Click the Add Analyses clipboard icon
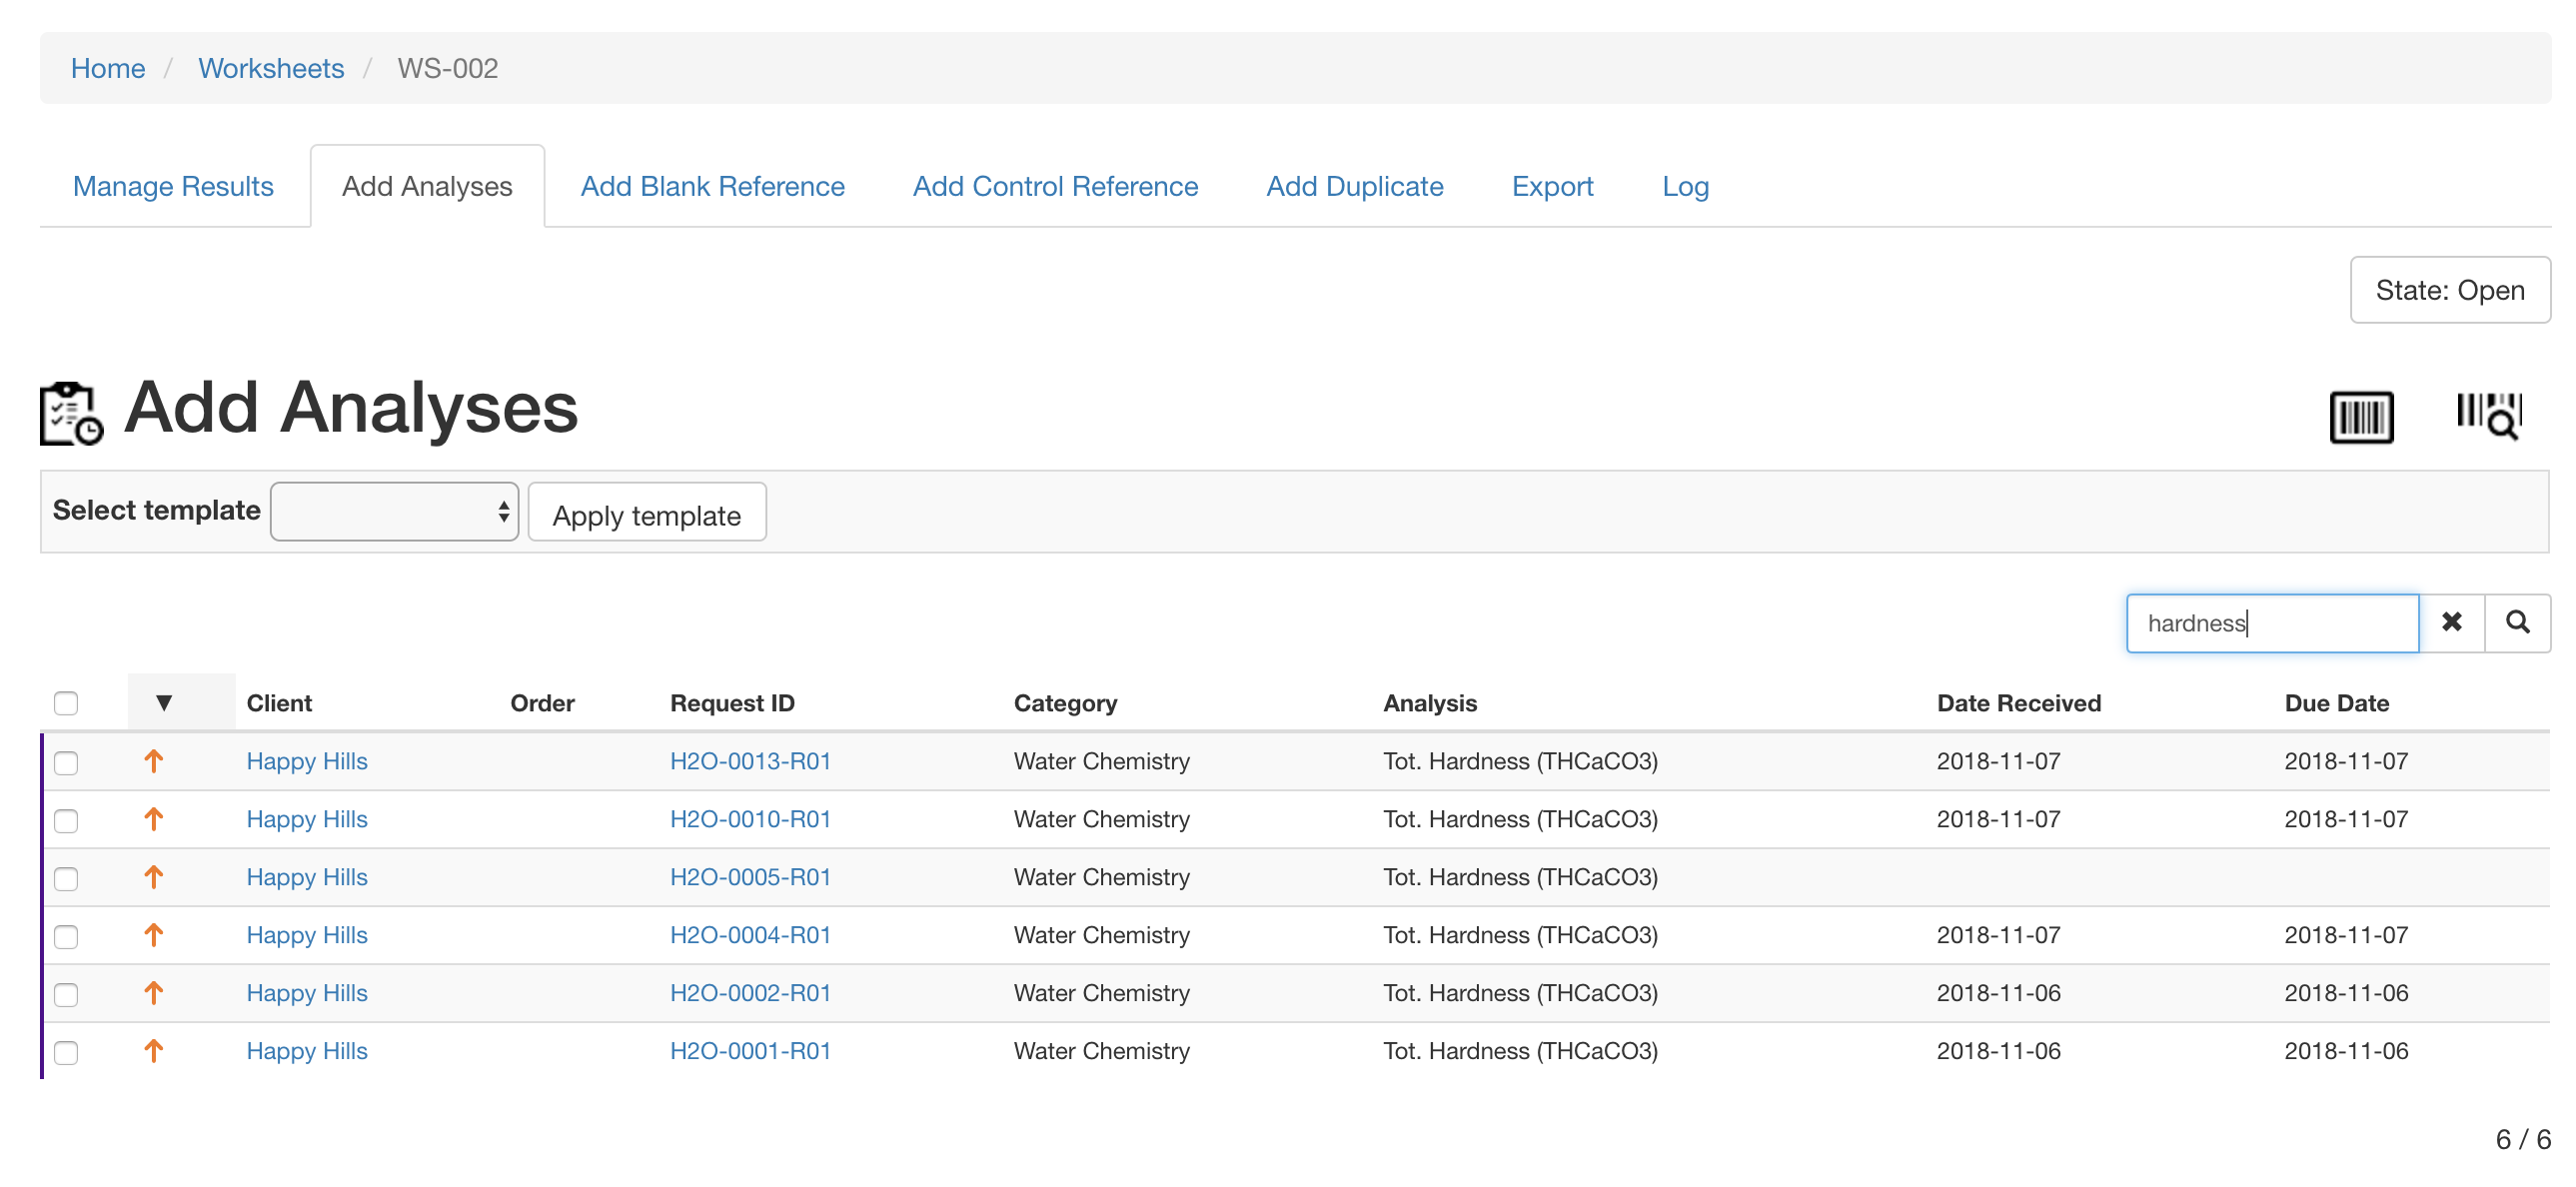This screenshot has height=1187, width=2576. pyautogui.click(x=71, y=412)
